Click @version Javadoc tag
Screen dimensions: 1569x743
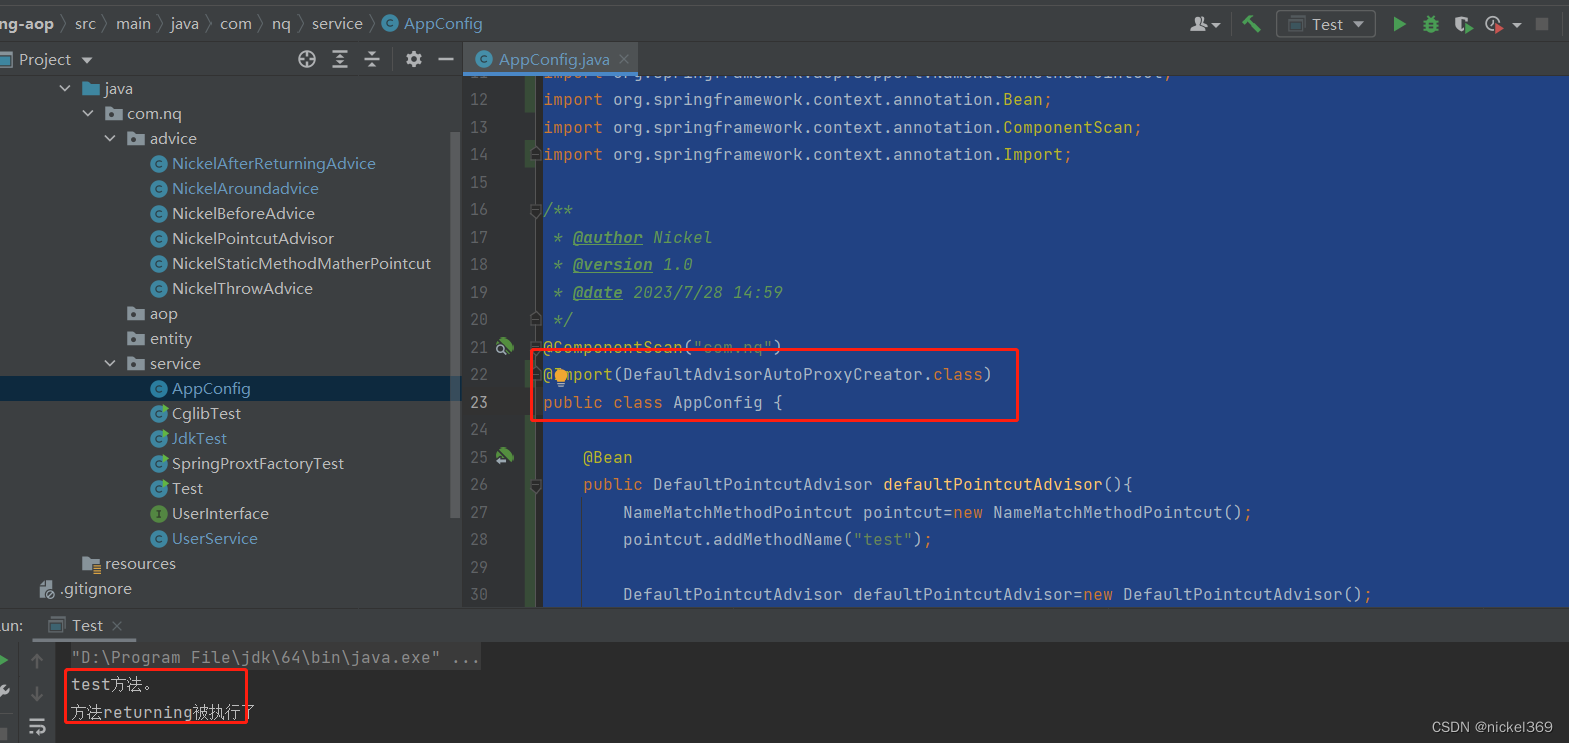tap(613, 265)
